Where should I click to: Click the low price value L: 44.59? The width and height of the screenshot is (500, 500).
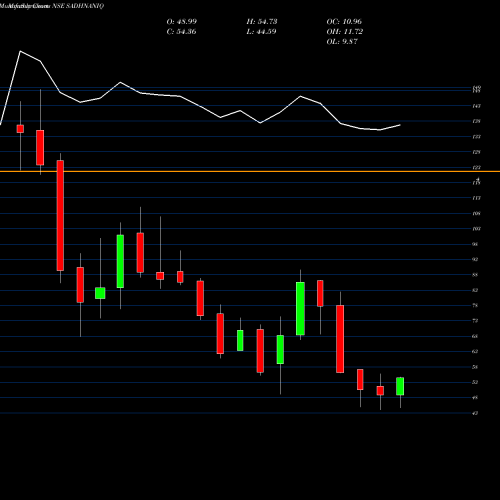pyautogui.click(x=261, y=32)
